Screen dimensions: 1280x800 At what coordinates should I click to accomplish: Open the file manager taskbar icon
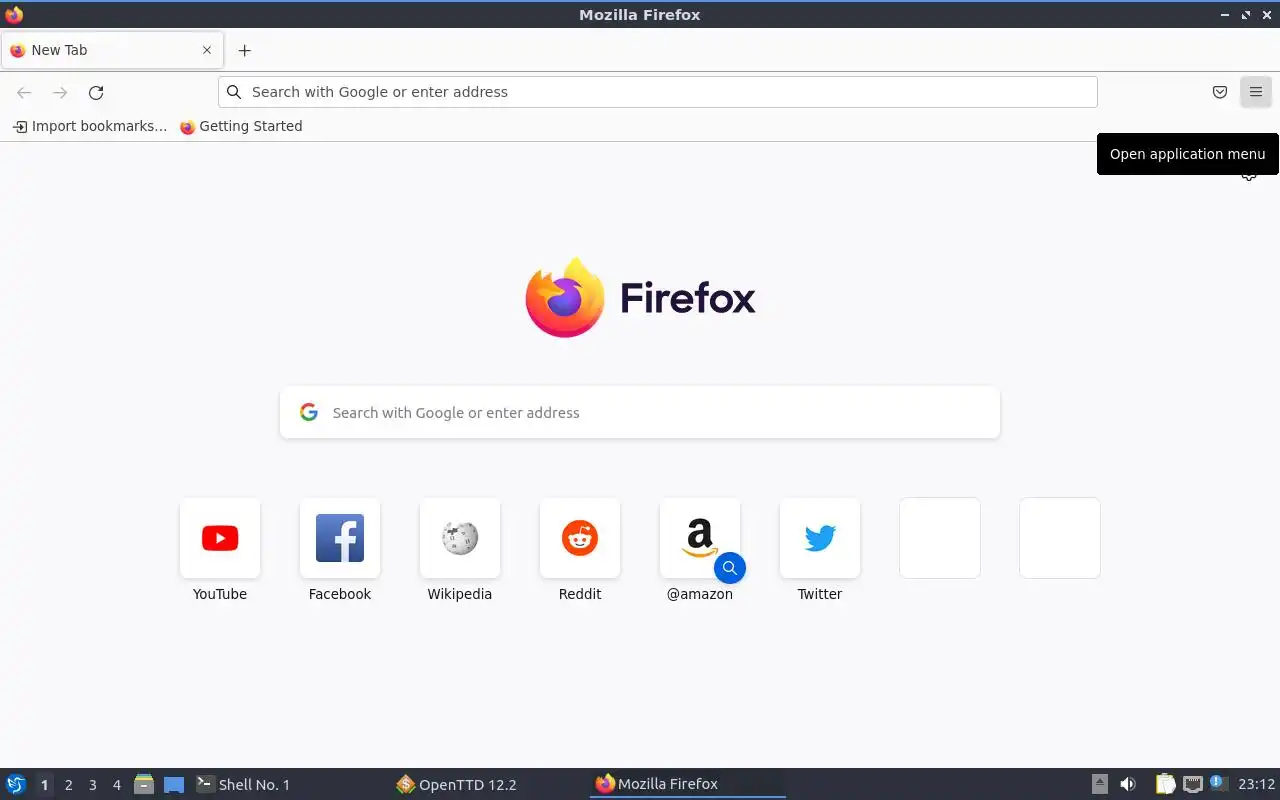pos(144,784)
